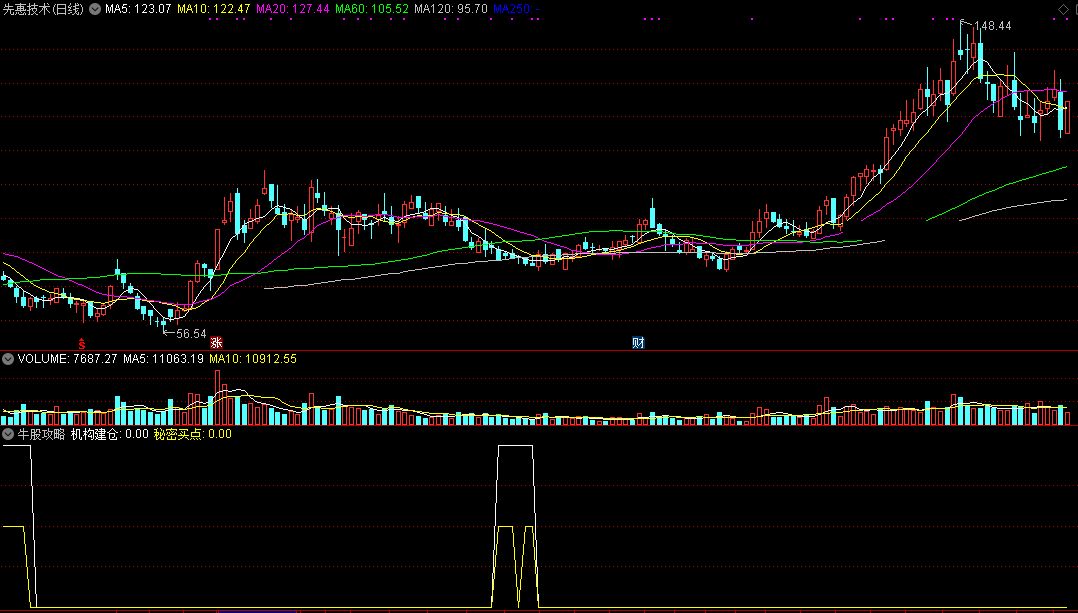
Task: Open the main chart indicator dropdown beside 先惠技术(日线)
Action: (95, 9)
